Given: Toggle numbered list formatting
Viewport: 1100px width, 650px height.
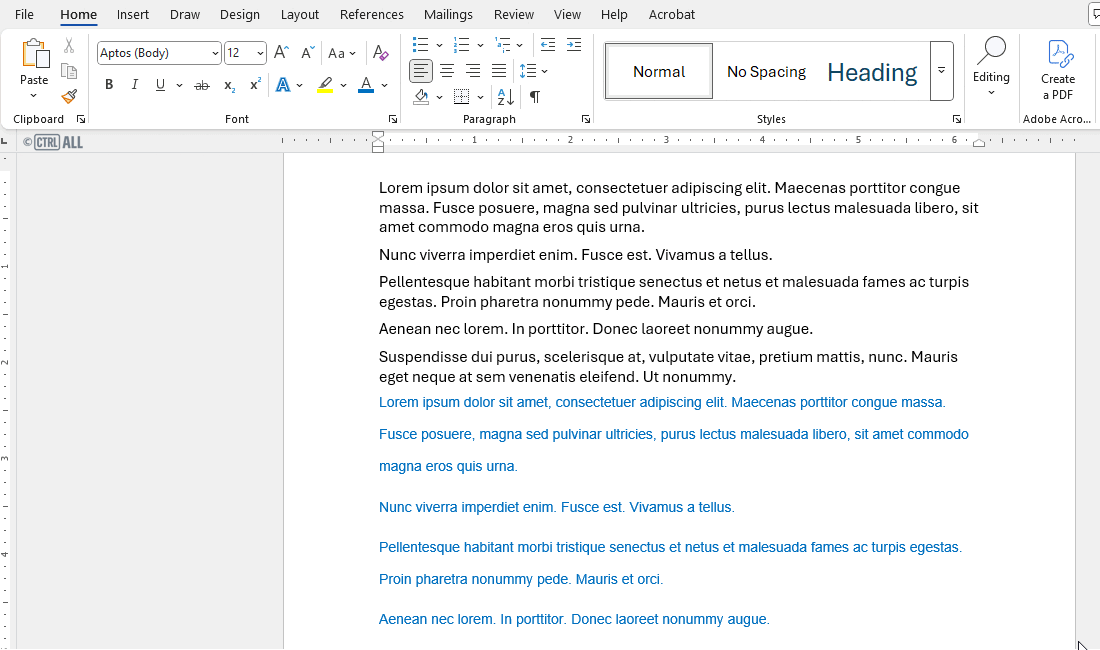Looking at the screenshot, I should (461, 45).
